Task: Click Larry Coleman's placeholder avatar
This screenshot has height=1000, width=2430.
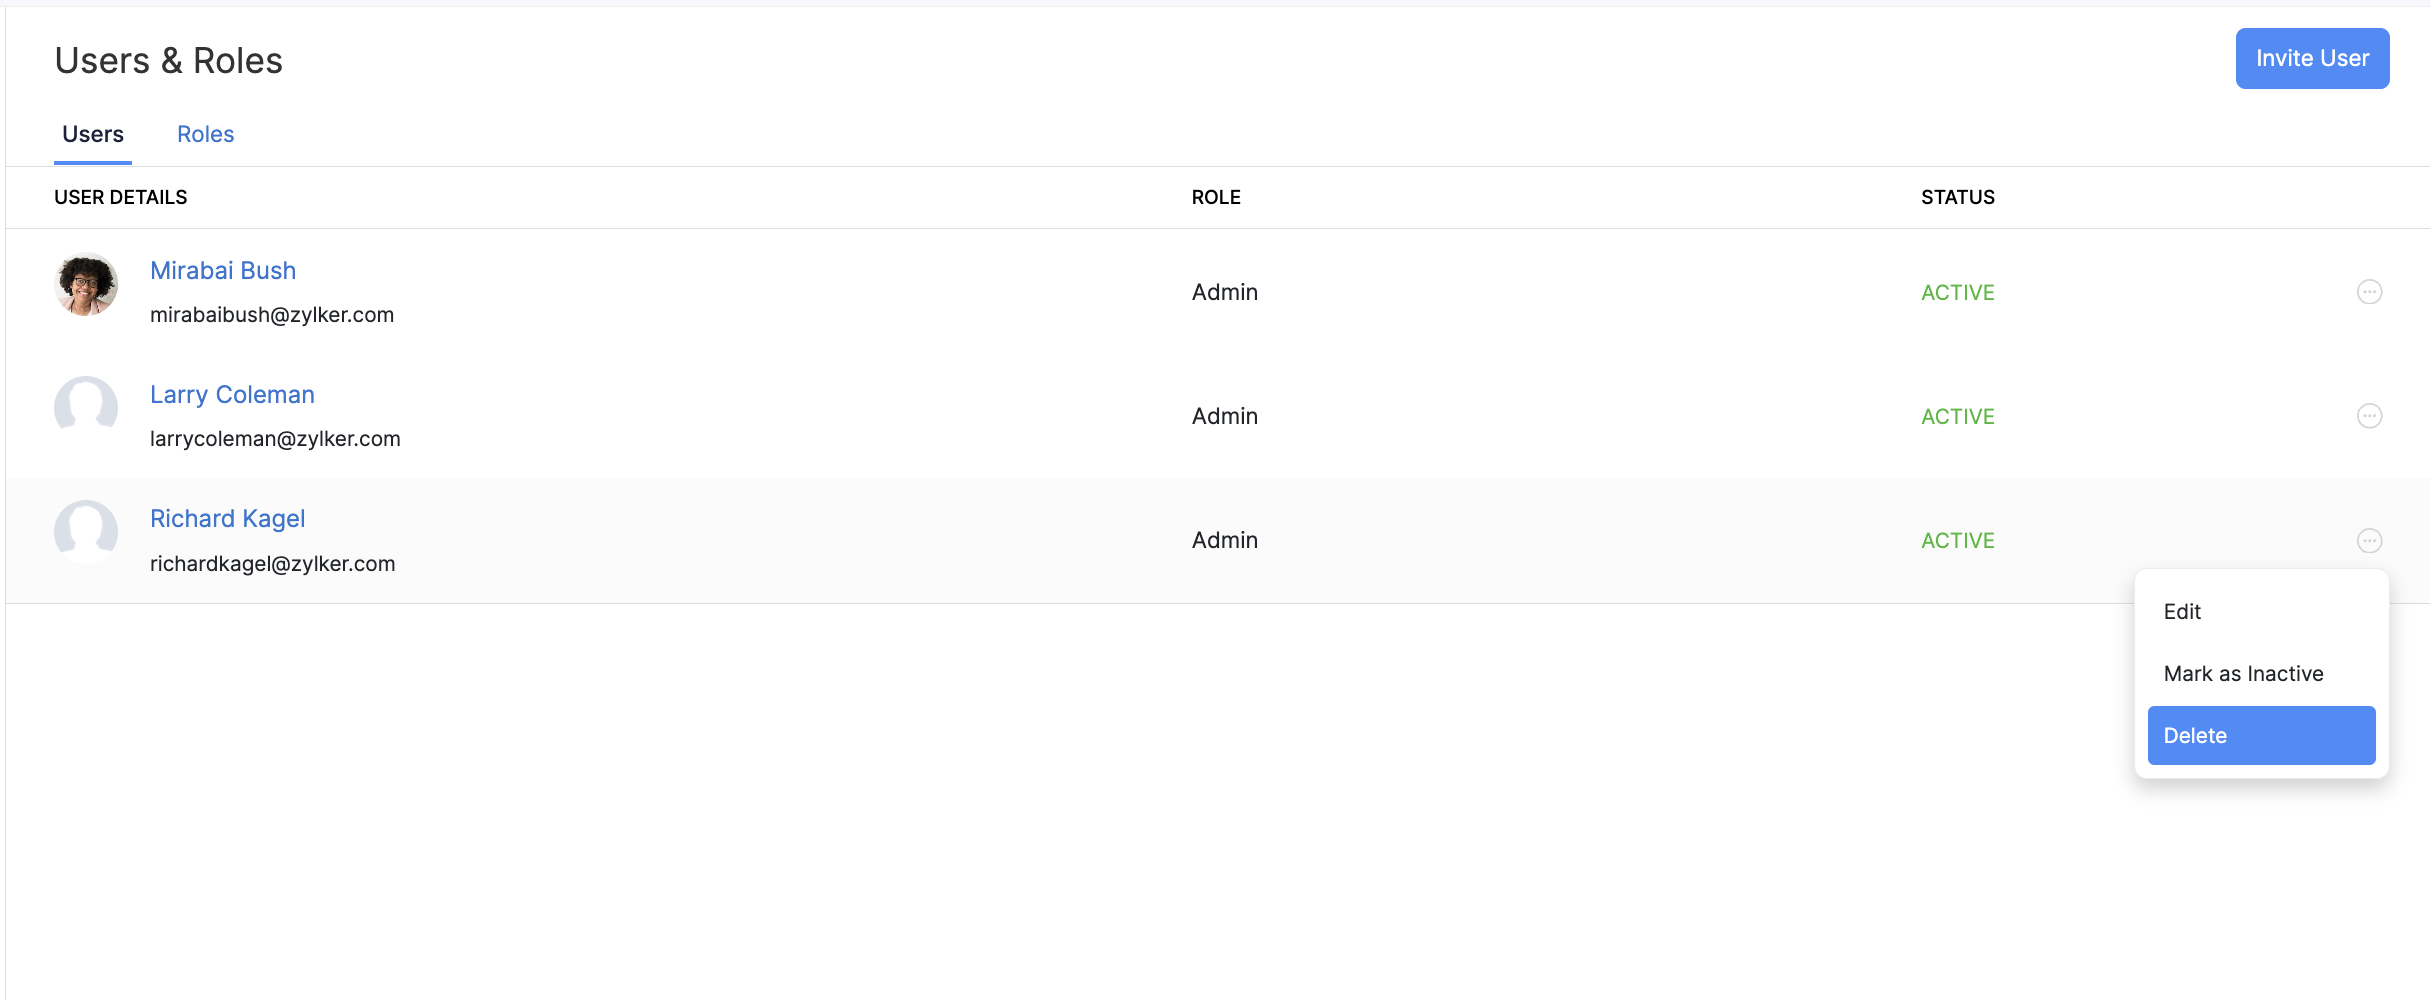Action: [x=85, y=408]
